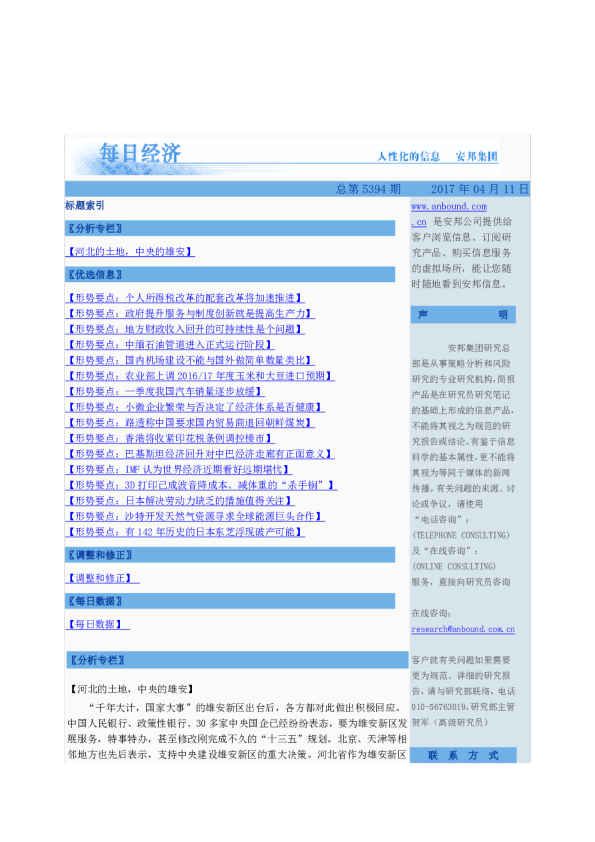
Task: Open link 3D打印已成波音降成本的杀手锏
Action: coord(201,485)
